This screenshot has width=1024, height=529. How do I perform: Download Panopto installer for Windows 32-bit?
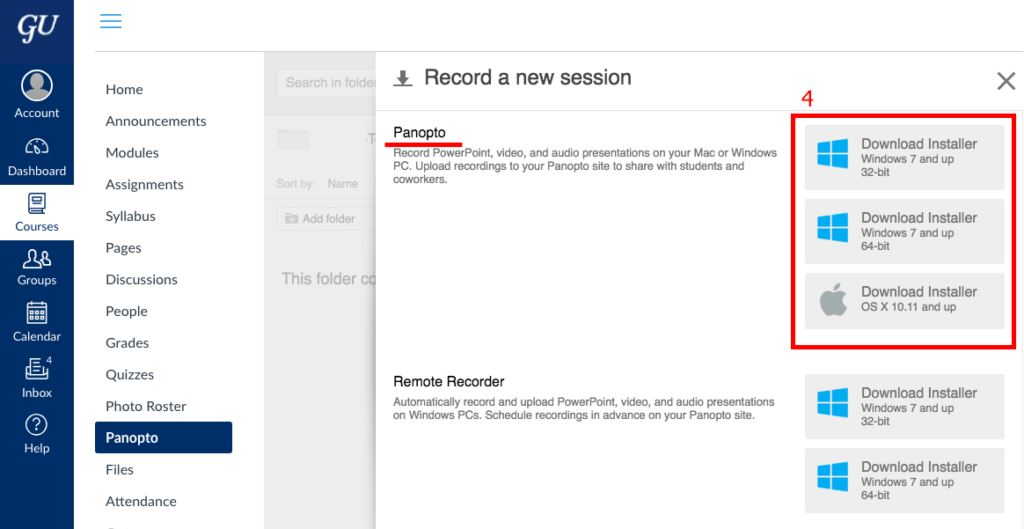[x=904, y=157]
